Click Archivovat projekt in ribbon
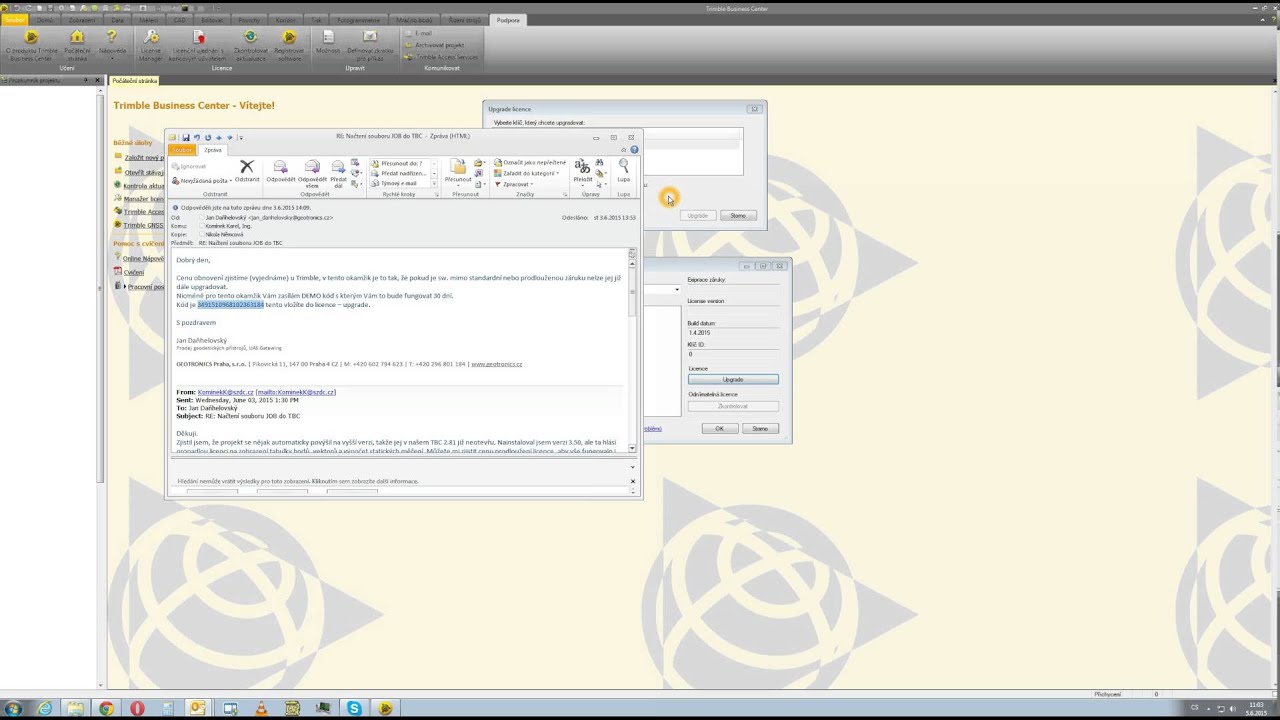The height and width of the screenshot is (720, 1280). [x=435, y=45]
